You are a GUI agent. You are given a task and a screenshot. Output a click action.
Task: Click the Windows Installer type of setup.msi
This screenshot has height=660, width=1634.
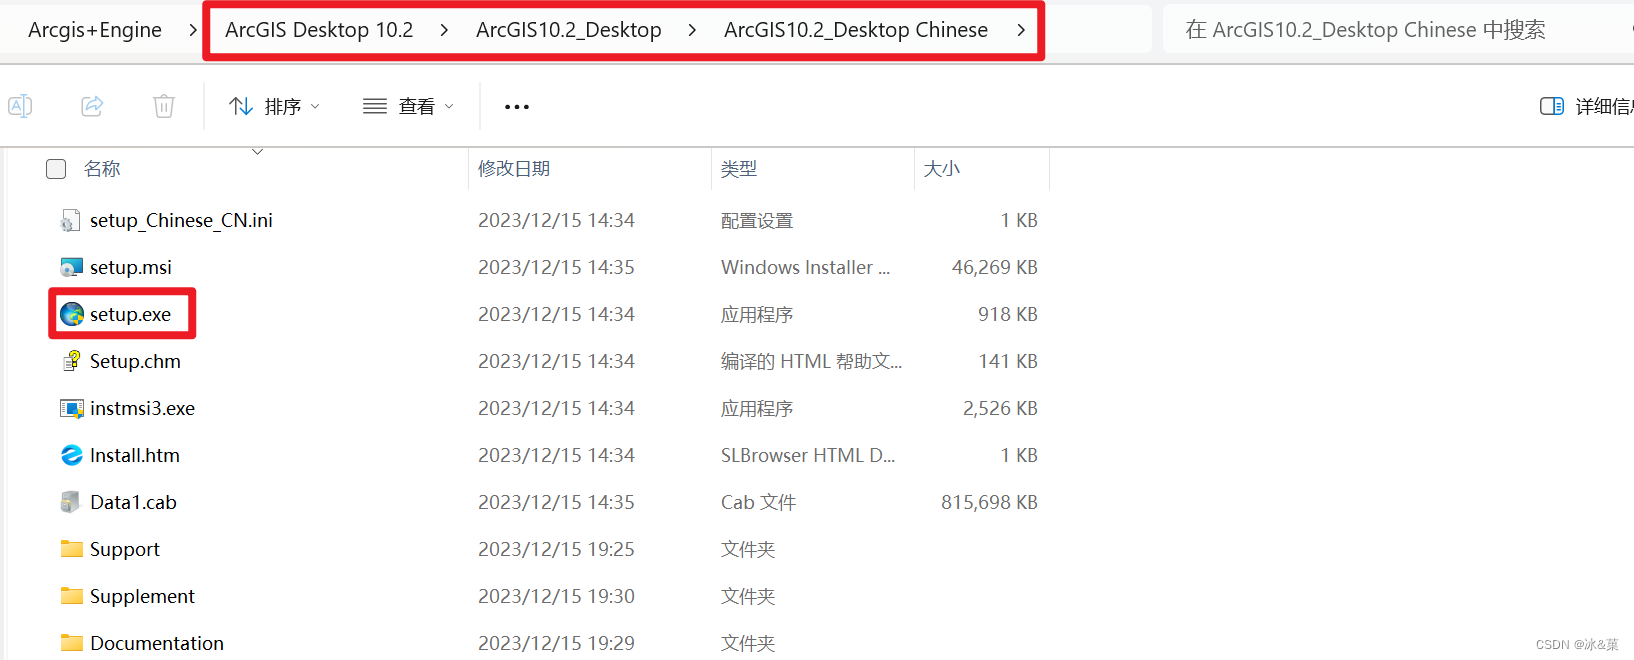(x=805, y=267)
